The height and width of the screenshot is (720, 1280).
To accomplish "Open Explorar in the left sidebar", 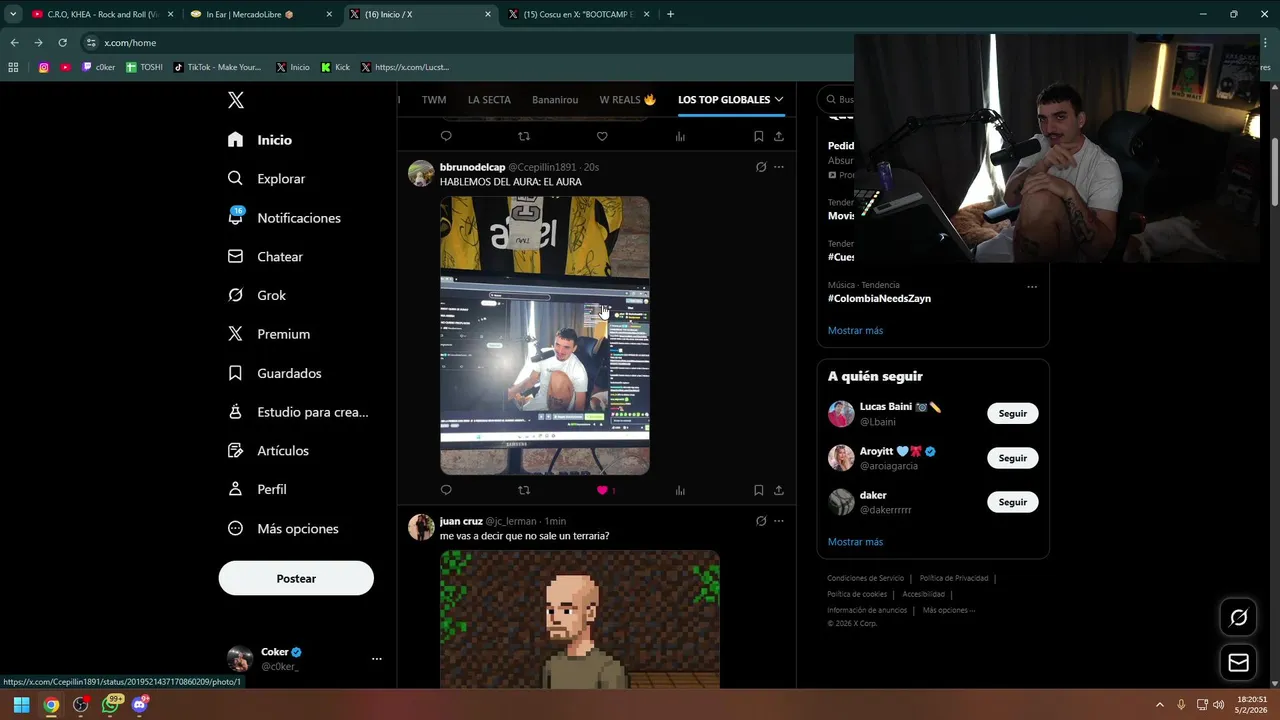I will [266, 179].
